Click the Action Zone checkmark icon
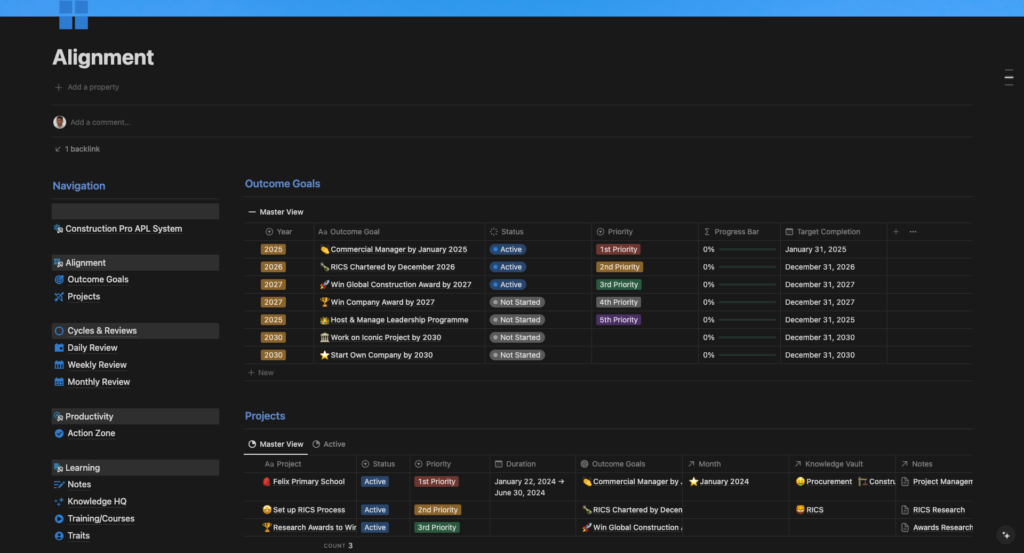 tap(59, 434)
